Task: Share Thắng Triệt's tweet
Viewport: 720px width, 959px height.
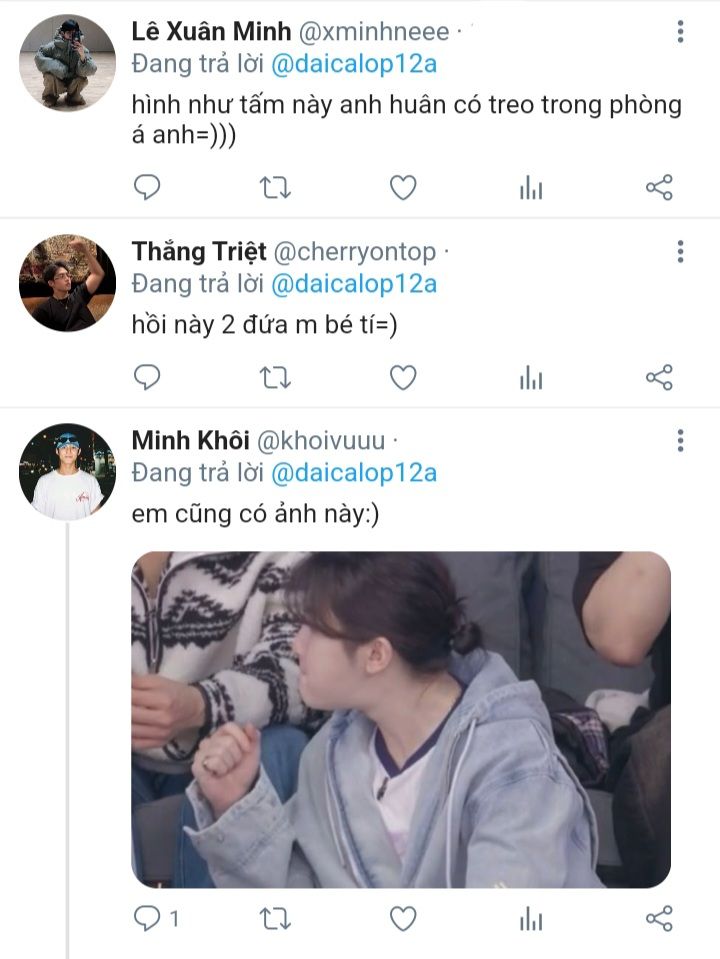Action: (x=659, y=377)
